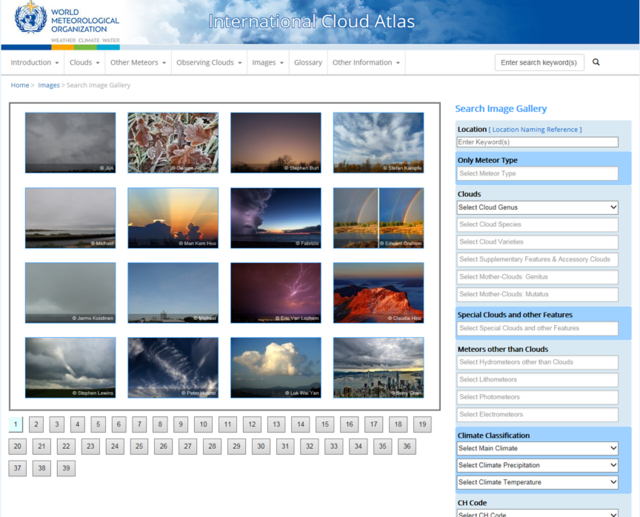
Task: Go to gallery page 32
Action: 309,446
